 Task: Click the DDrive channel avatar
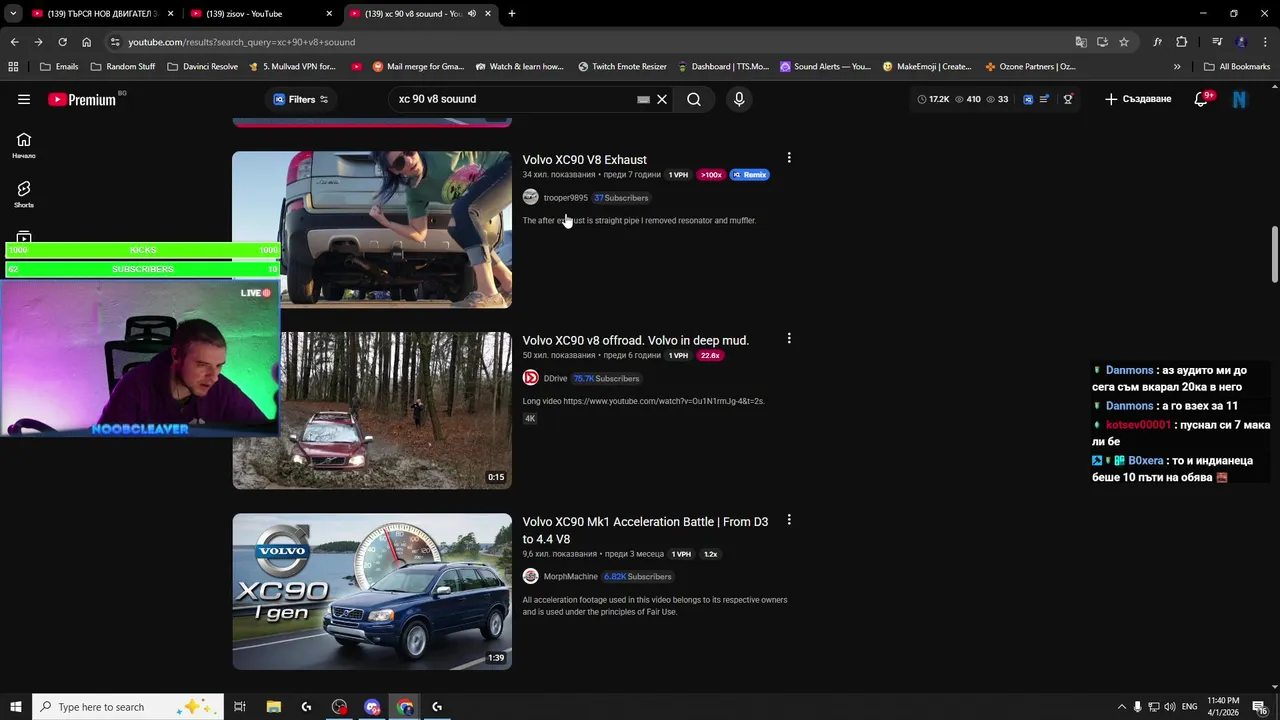[531, 378]
